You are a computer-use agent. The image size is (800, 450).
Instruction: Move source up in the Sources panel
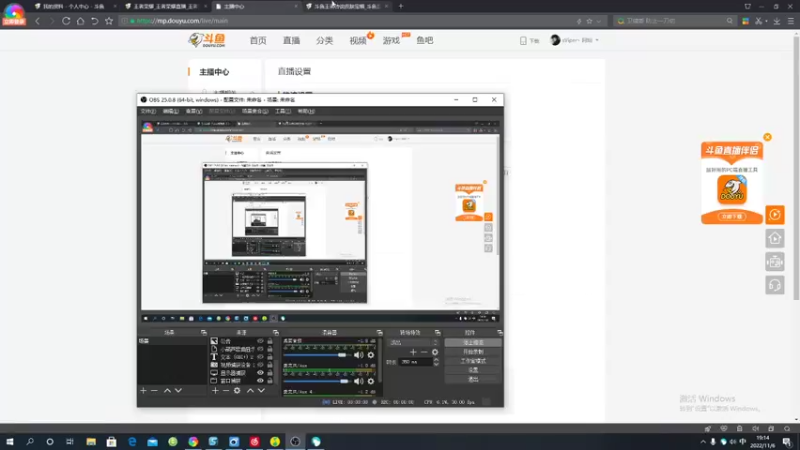250,390
